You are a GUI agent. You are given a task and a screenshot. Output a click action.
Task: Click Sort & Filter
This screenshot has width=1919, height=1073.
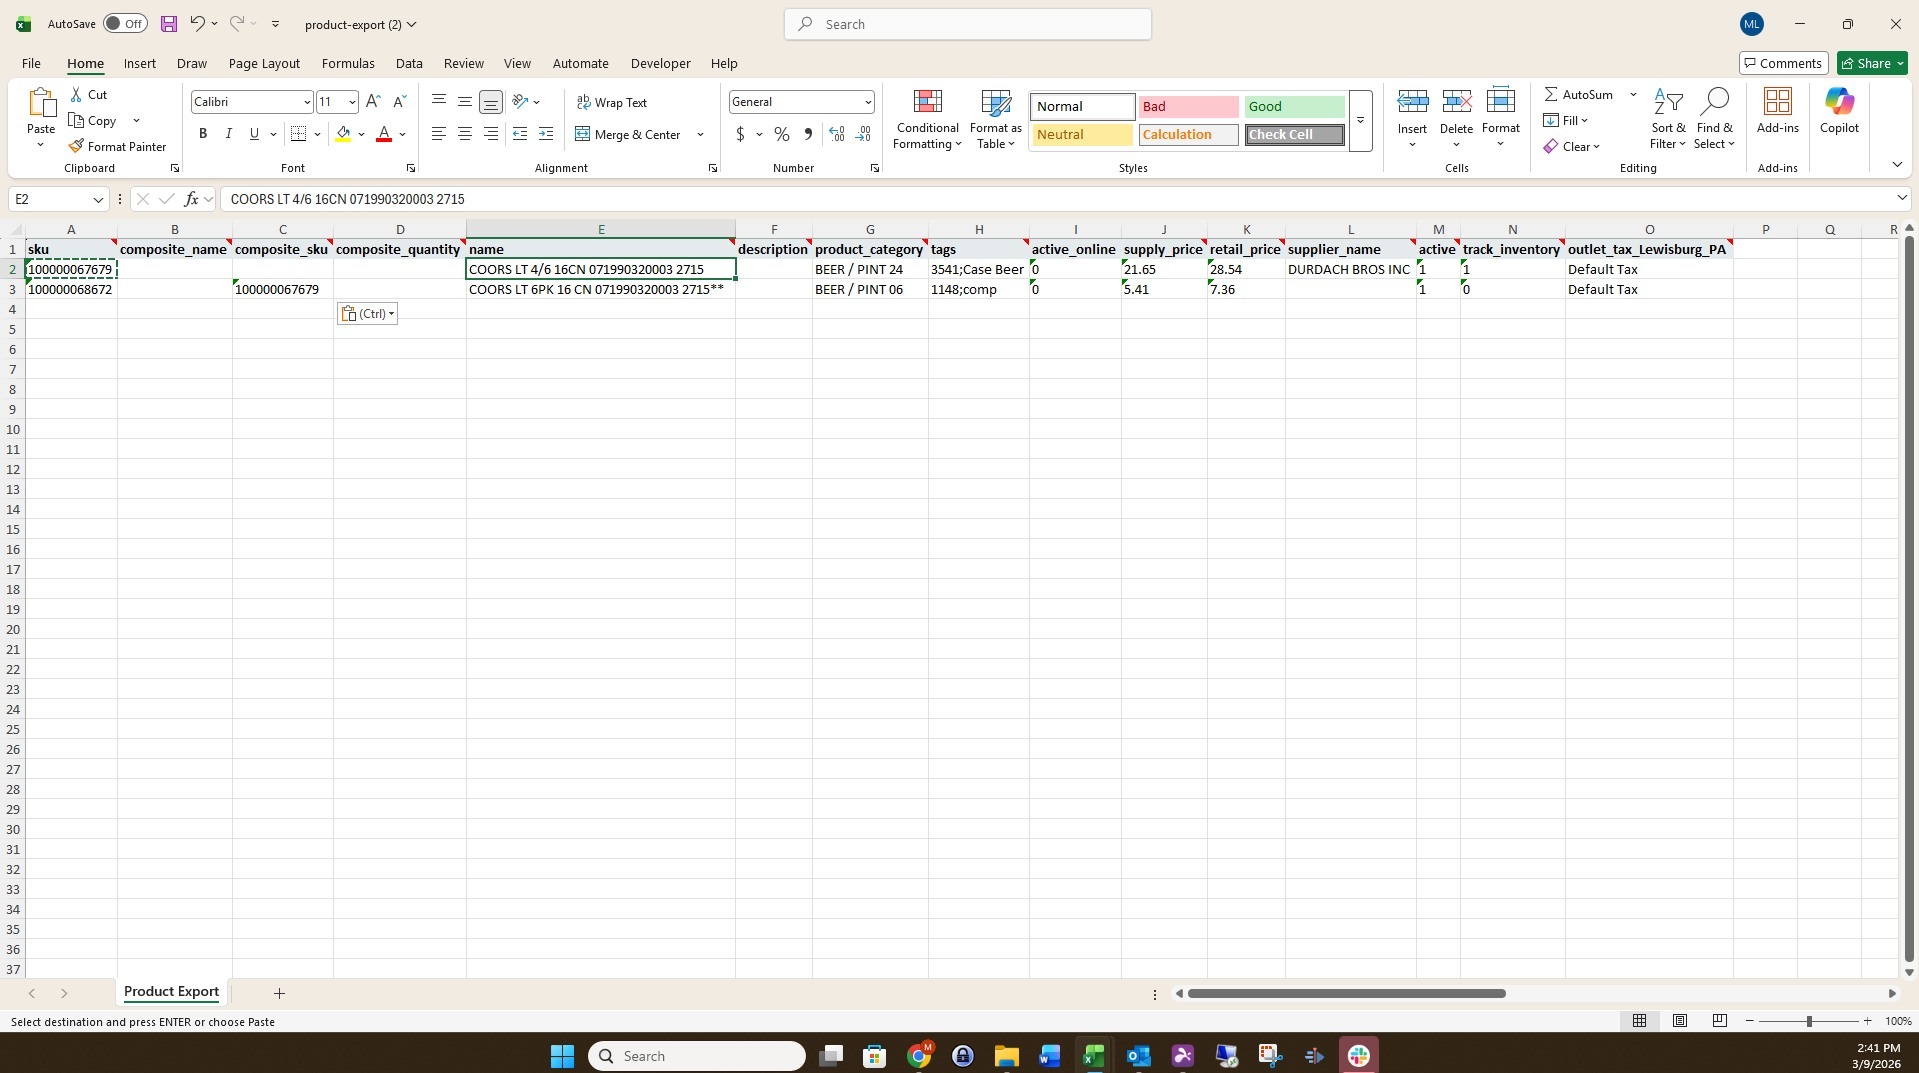(x=1667, y=118)
